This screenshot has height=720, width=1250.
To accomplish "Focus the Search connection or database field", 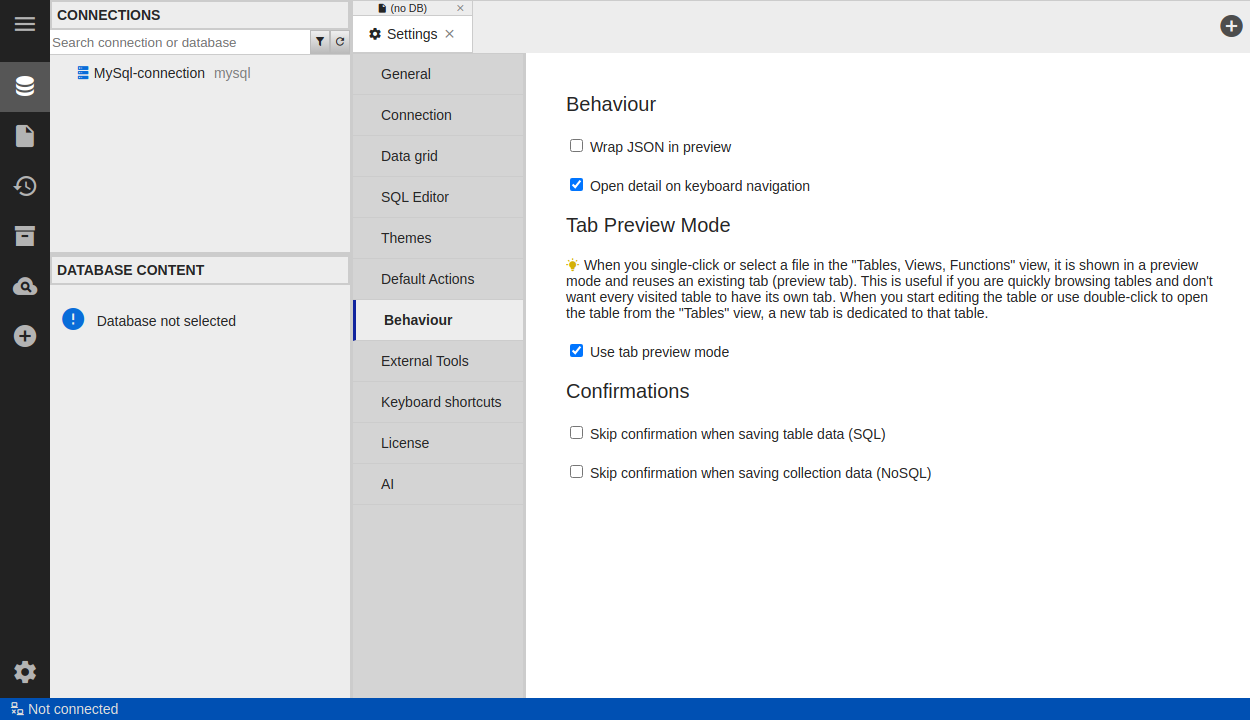I will coord(180,42).
